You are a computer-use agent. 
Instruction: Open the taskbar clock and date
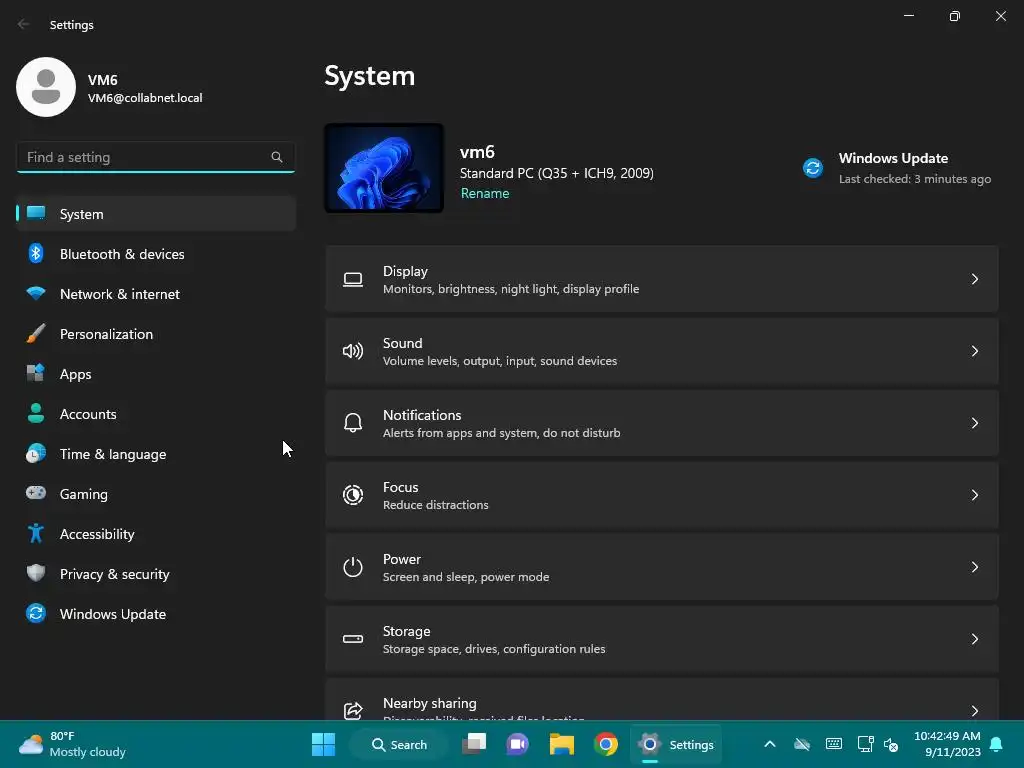click(947, 744)
